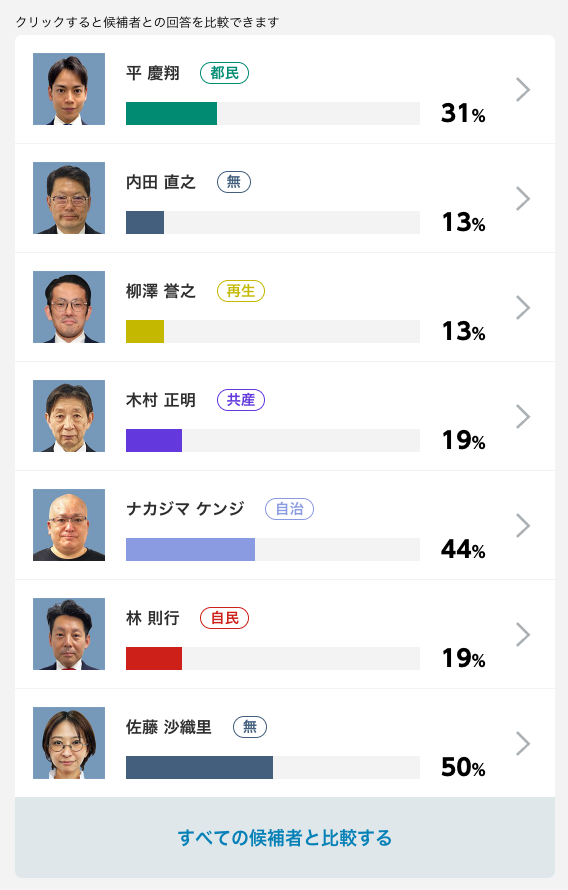
Task: Click the chevron beside 佐藤 沙織里
Action: coord(523,744)
